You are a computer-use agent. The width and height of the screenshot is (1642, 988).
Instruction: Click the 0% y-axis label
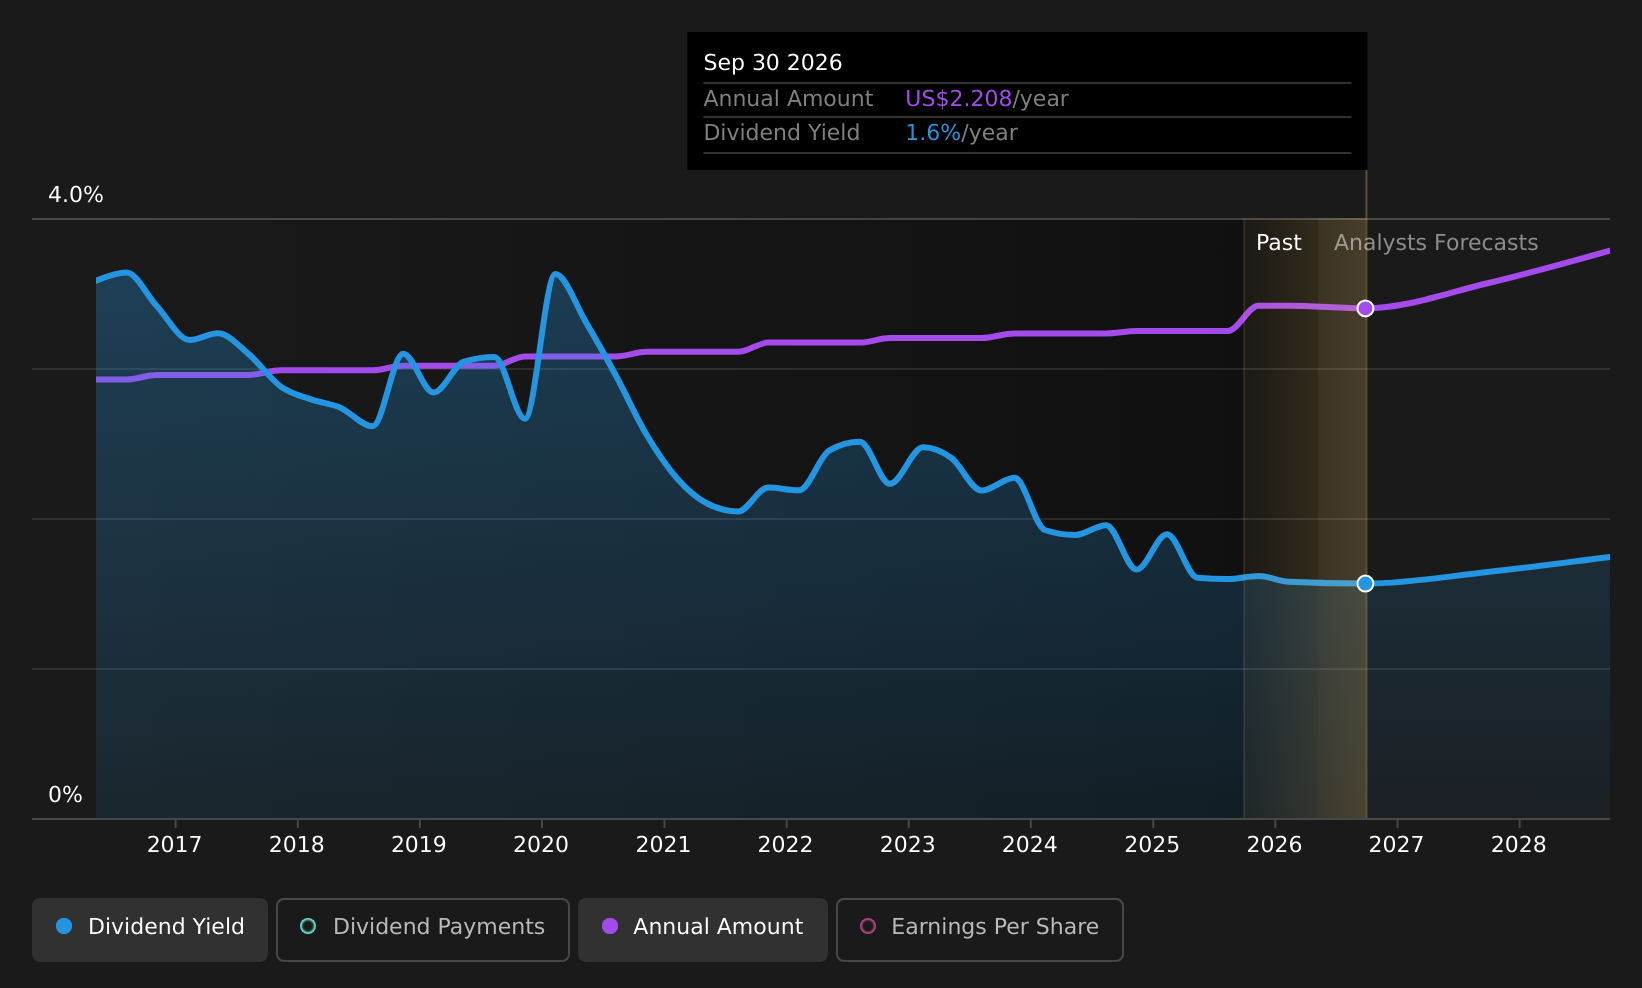pos(66,795)
